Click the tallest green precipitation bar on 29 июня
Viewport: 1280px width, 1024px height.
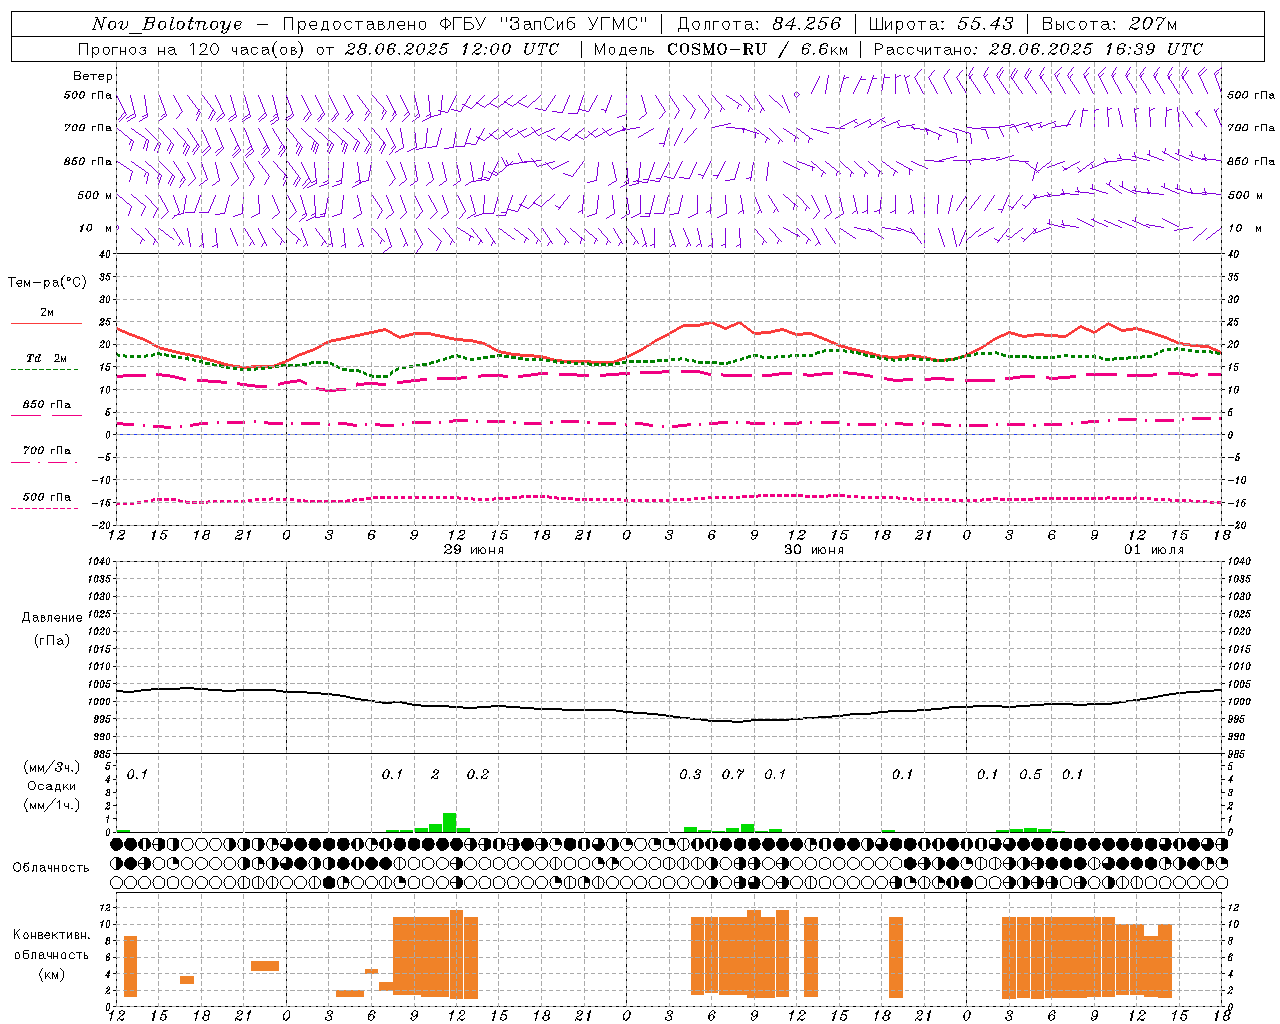(449, 822)
